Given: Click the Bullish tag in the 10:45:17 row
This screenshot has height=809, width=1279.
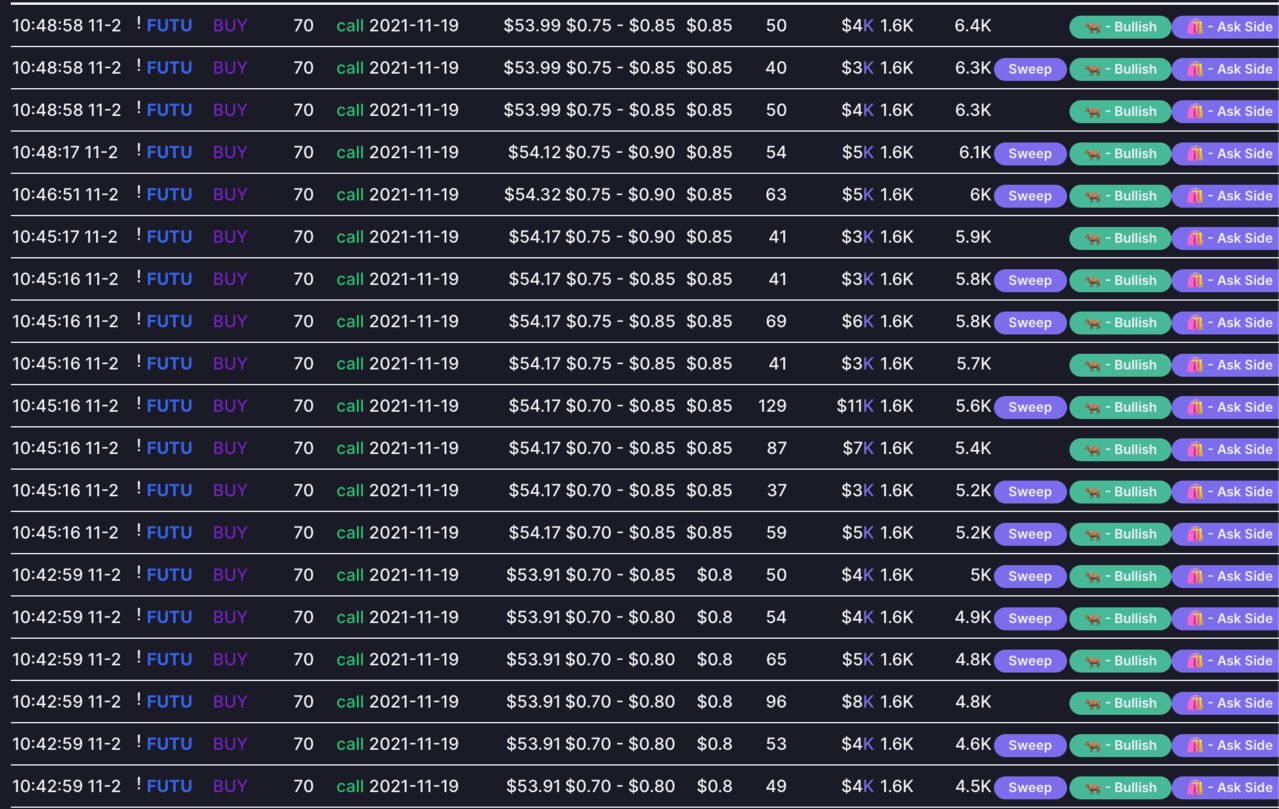Looking at the screenshot, I should pyautogui.click(x=1120, y=238).
